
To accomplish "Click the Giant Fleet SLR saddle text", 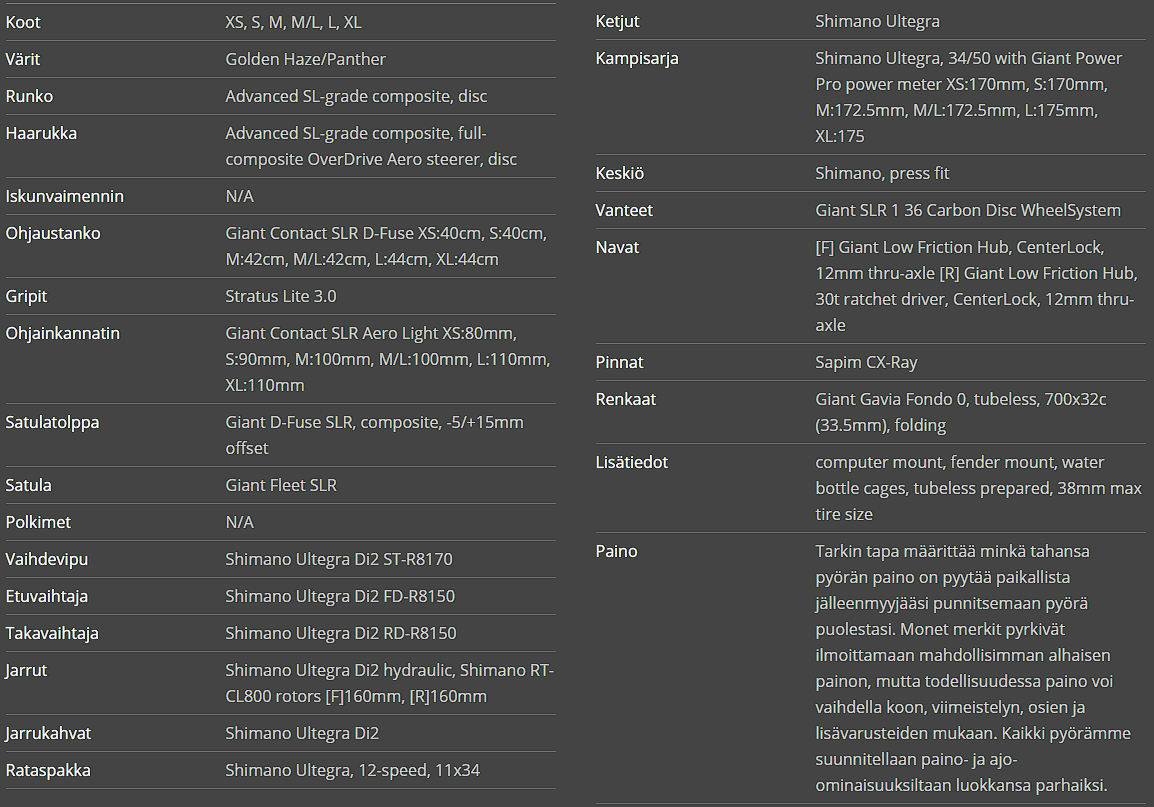I will tap(280, 485).
